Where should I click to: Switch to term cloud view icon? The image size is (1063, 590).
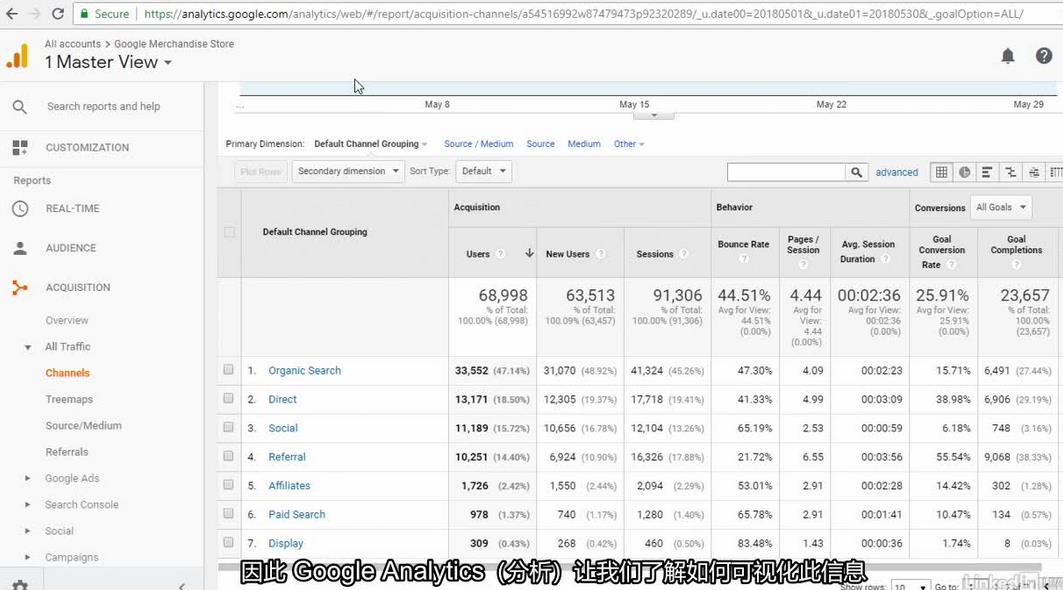coord(1033,172)
